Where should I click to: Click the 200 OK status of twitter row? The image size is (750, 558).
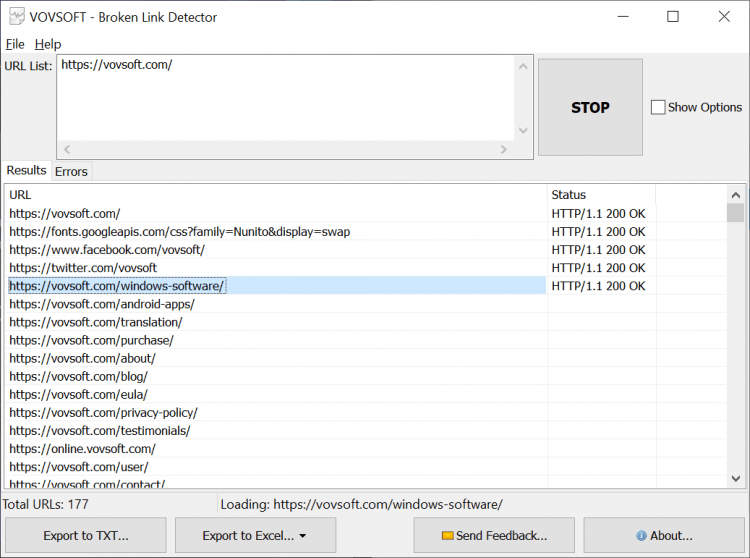[x=598, y=268]
